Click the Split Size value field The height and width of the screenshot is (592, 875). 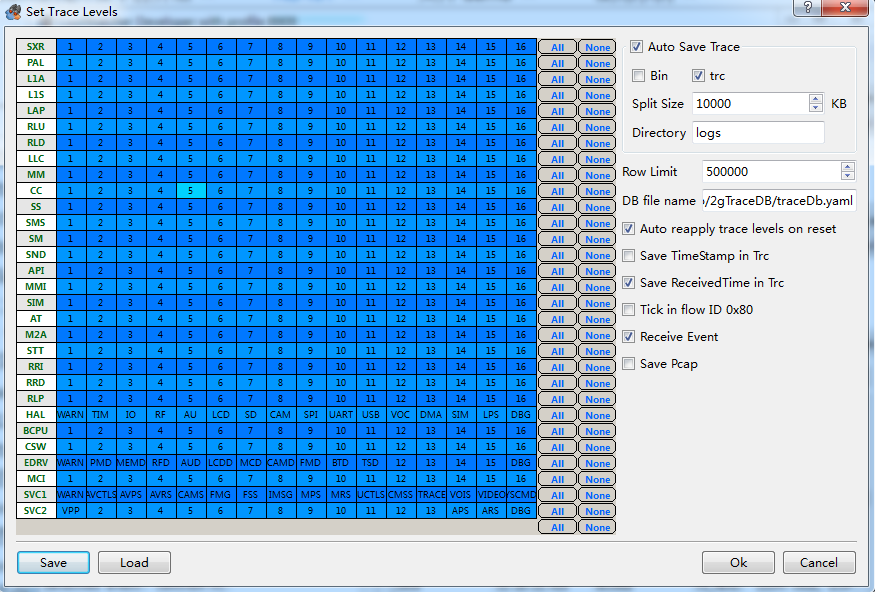tap(751, 103)
